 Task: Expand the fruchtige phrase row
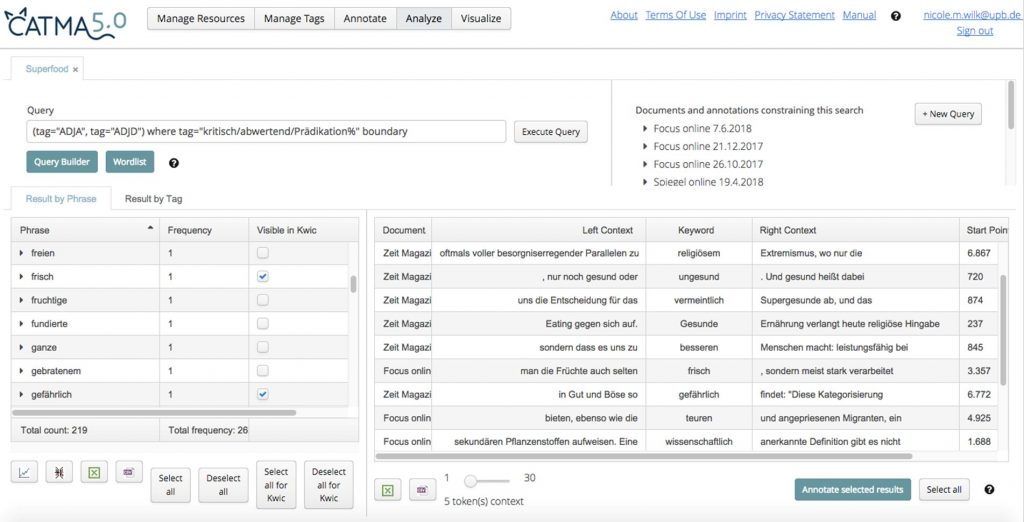pos(22,300)
